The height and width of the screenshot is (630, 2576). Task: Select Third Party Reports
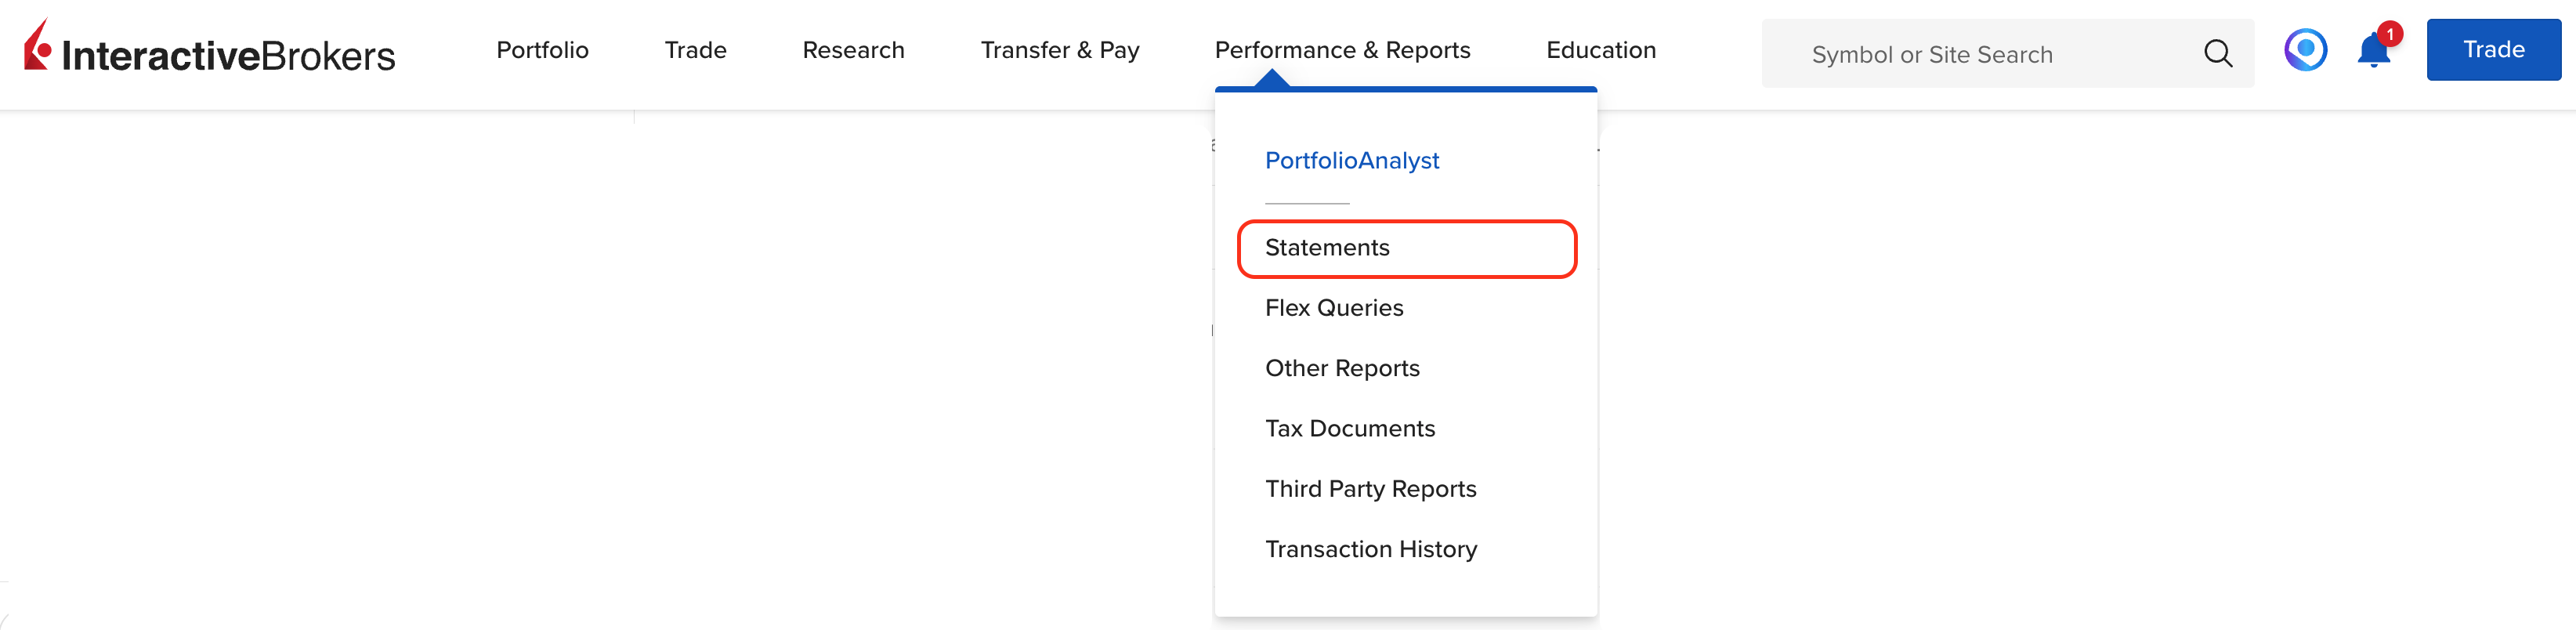pos(1371,488)
